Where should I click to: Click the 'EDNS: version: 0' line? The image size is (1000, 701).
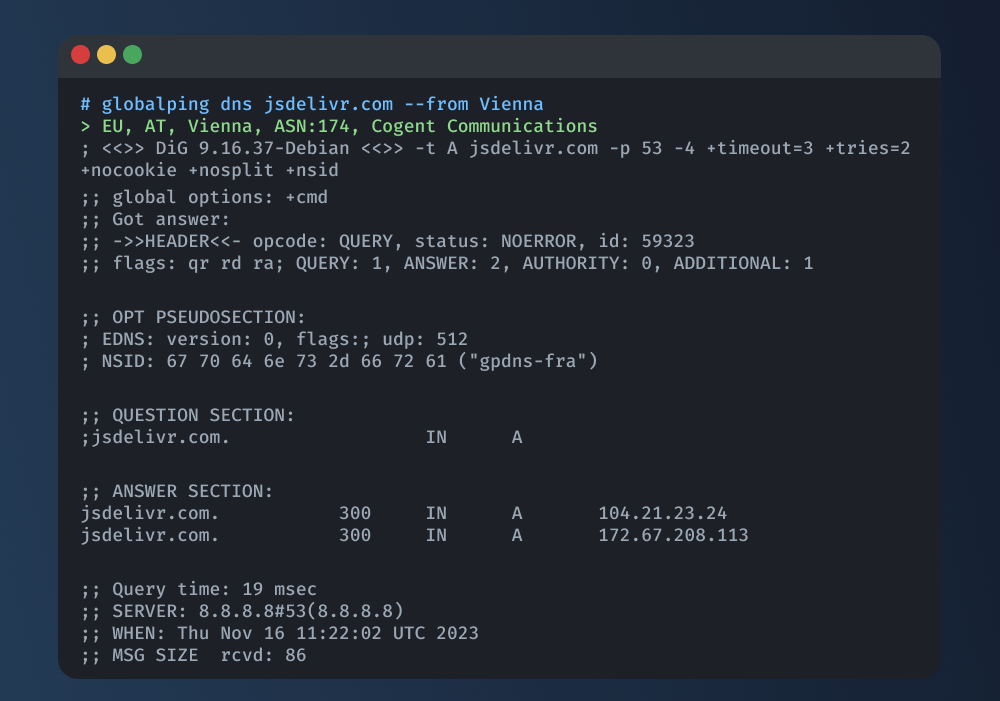(274, 339)
